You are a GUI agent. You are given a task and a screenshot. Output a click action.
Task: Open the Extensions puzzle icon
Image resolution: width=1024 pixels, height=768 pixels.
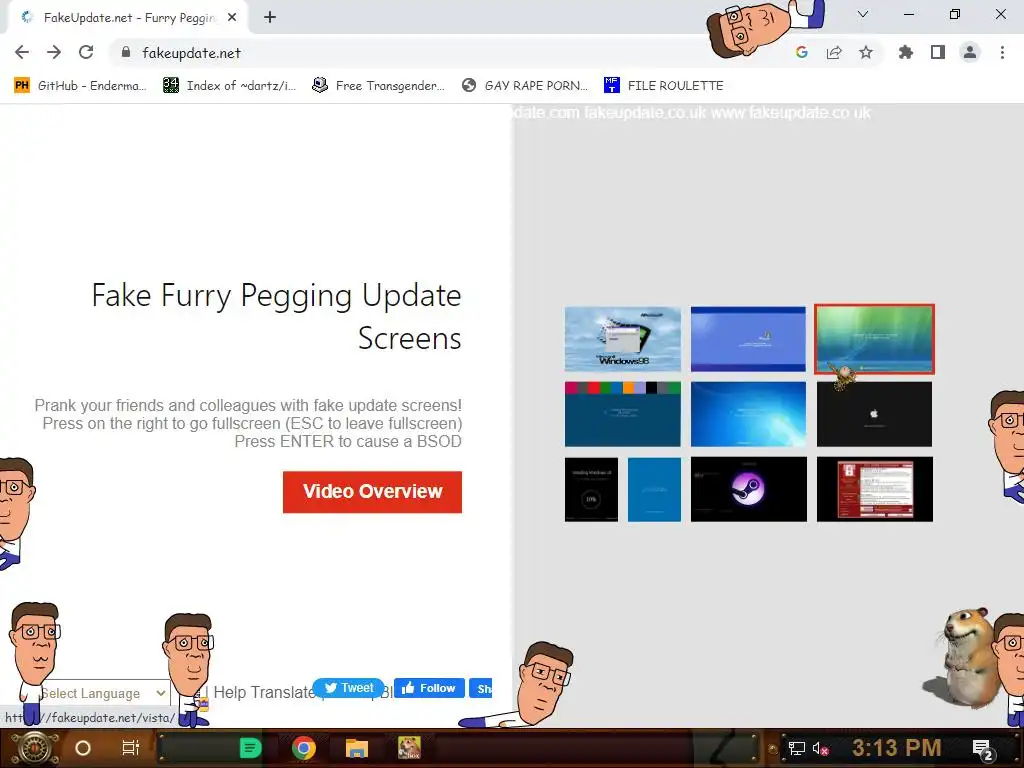click(x=906, y=52)
